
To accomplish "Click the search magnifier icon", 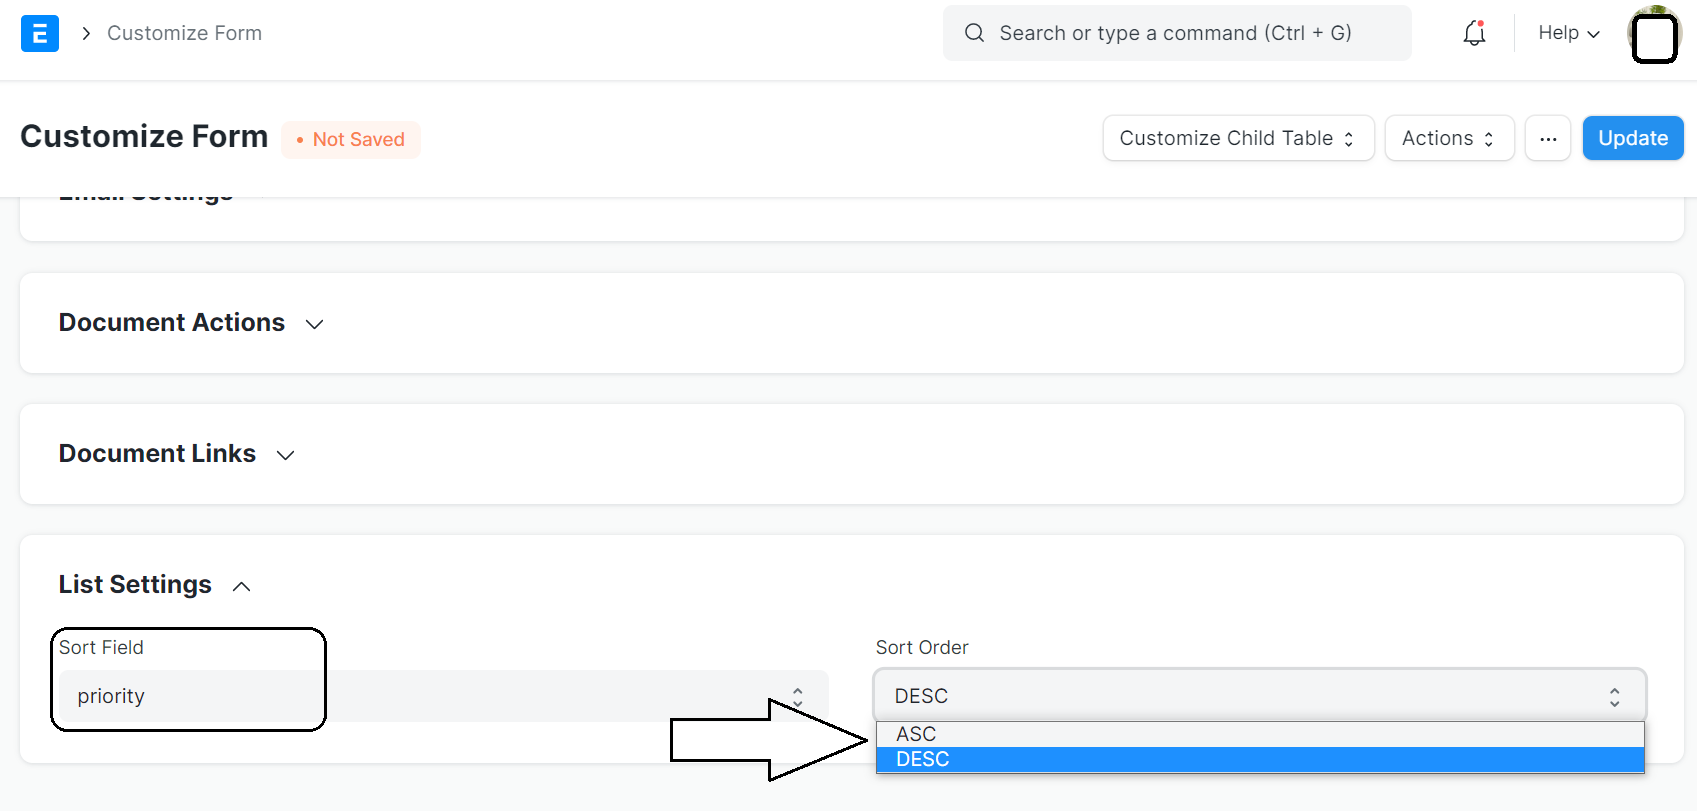I will (974, 33).
